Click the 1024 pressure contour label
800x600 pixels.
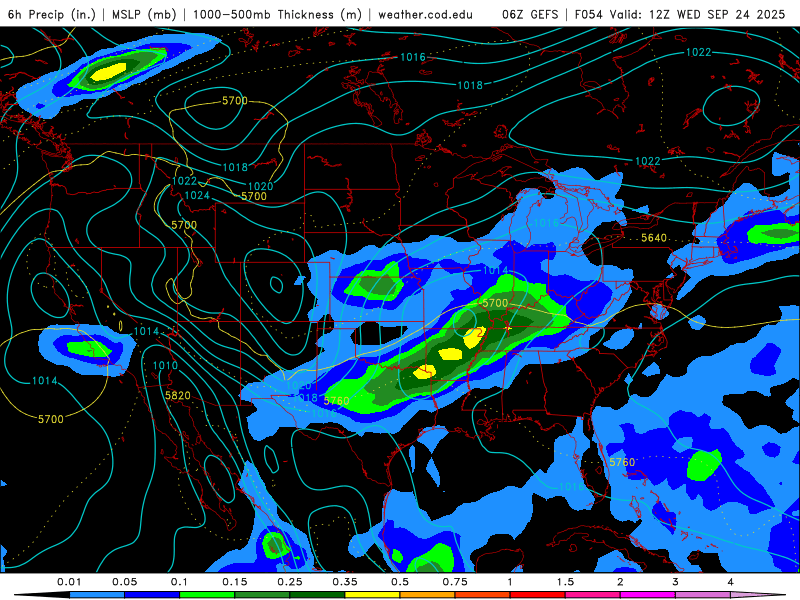tap(197, 195)
